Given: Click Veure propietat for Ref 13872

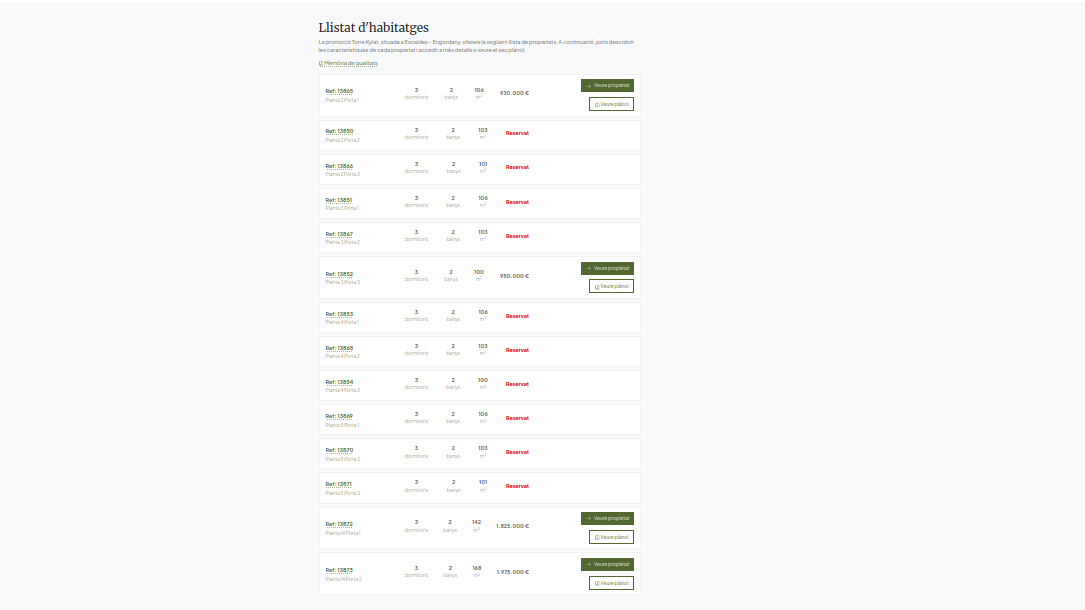Looking at the screenshot, I should (x=607, y=518).
